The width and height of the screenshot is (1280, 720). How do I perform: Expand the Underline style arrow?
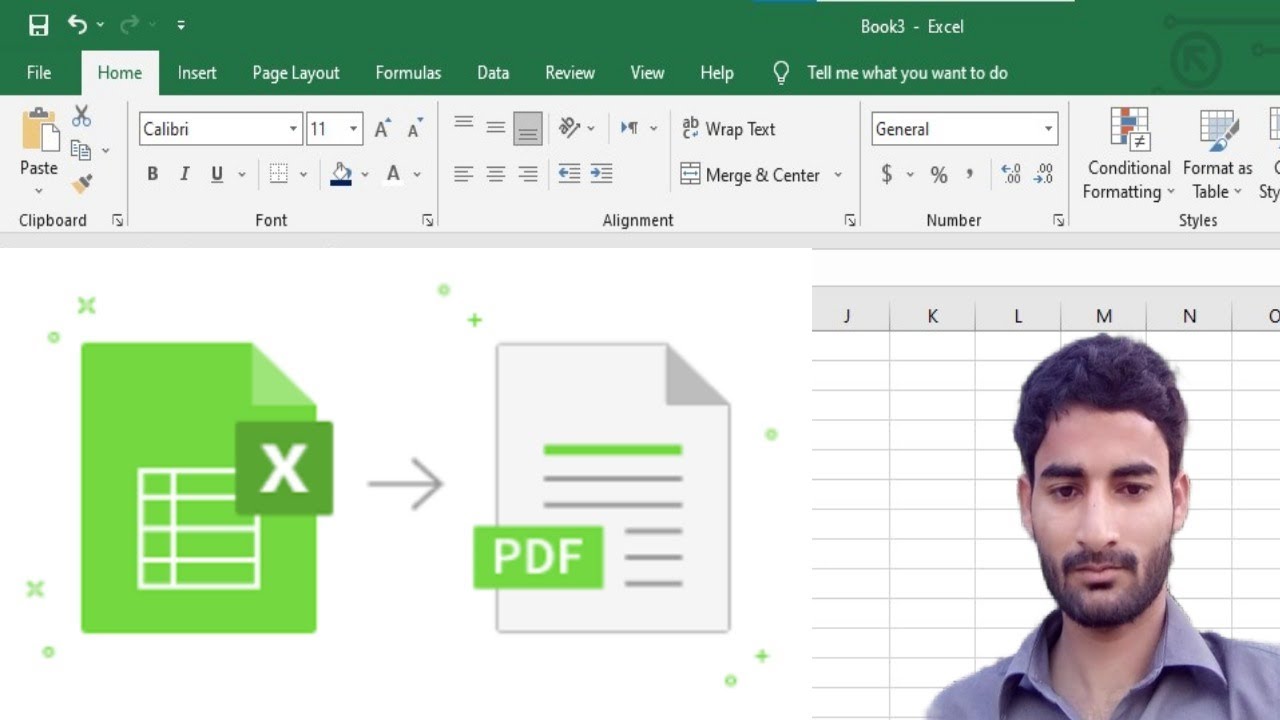pos(241,174)
